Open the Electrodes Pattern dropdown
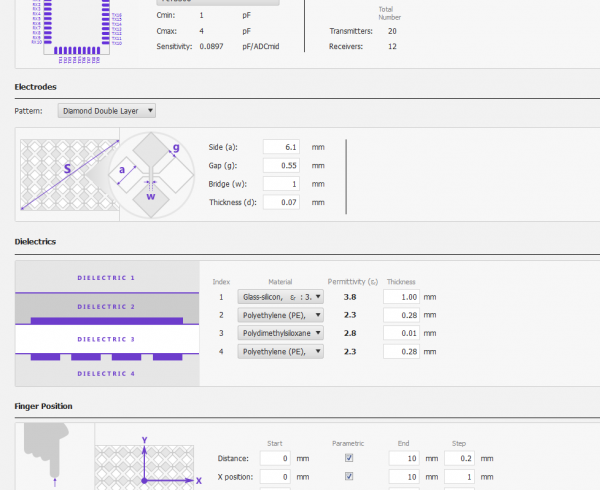Screen dimensions: 600x490 [107, 111]
